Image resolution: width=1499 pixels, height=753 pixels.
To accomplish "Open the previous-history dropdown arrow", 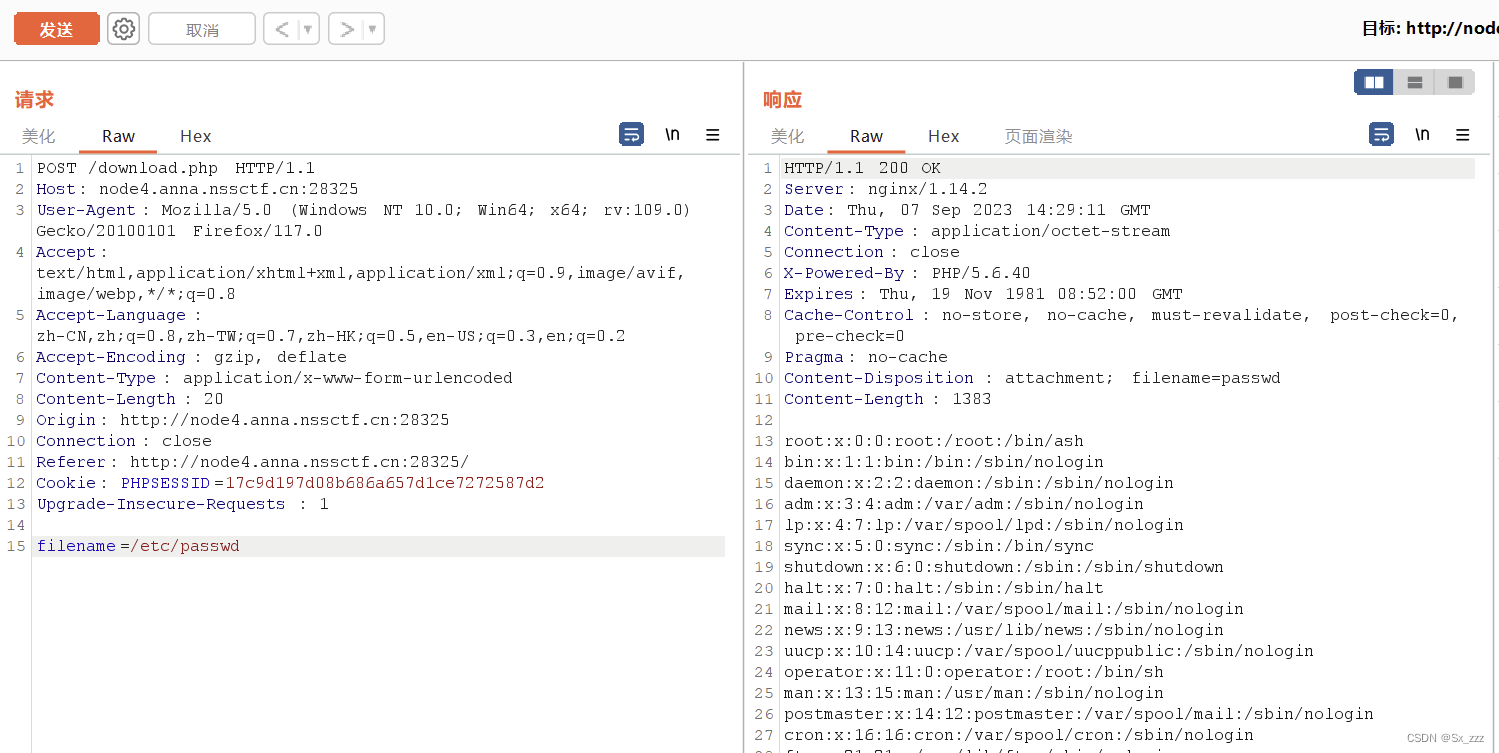I will pyautogui.click(x=308, y=29).
